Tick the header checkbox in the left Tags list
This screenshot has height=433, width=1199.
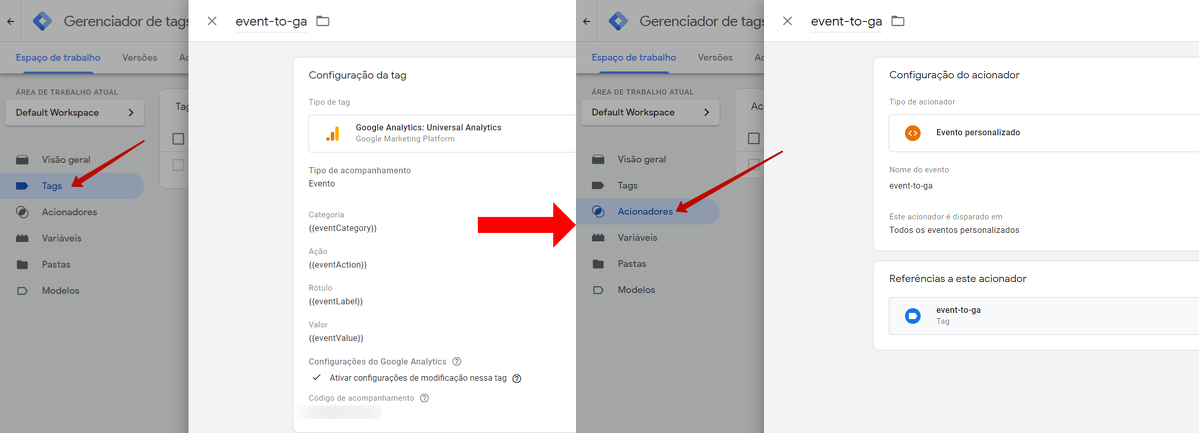tap(179, 139)
